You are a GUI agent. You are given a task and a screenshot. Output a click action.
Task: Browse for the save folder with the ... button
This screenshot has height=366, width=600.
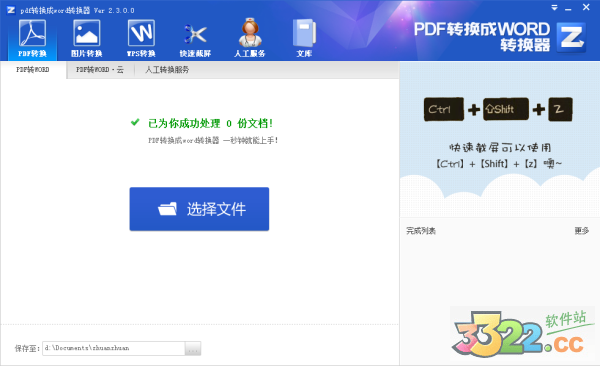(x=193, y=348)
